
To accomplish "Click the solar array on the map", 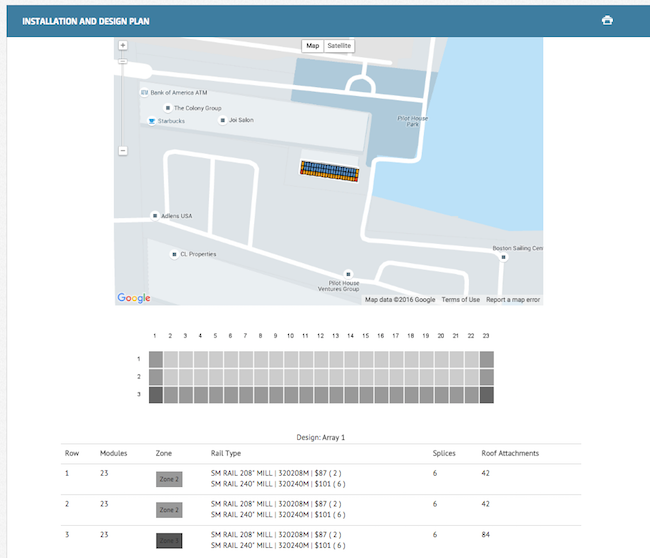I will pos(330,170).
